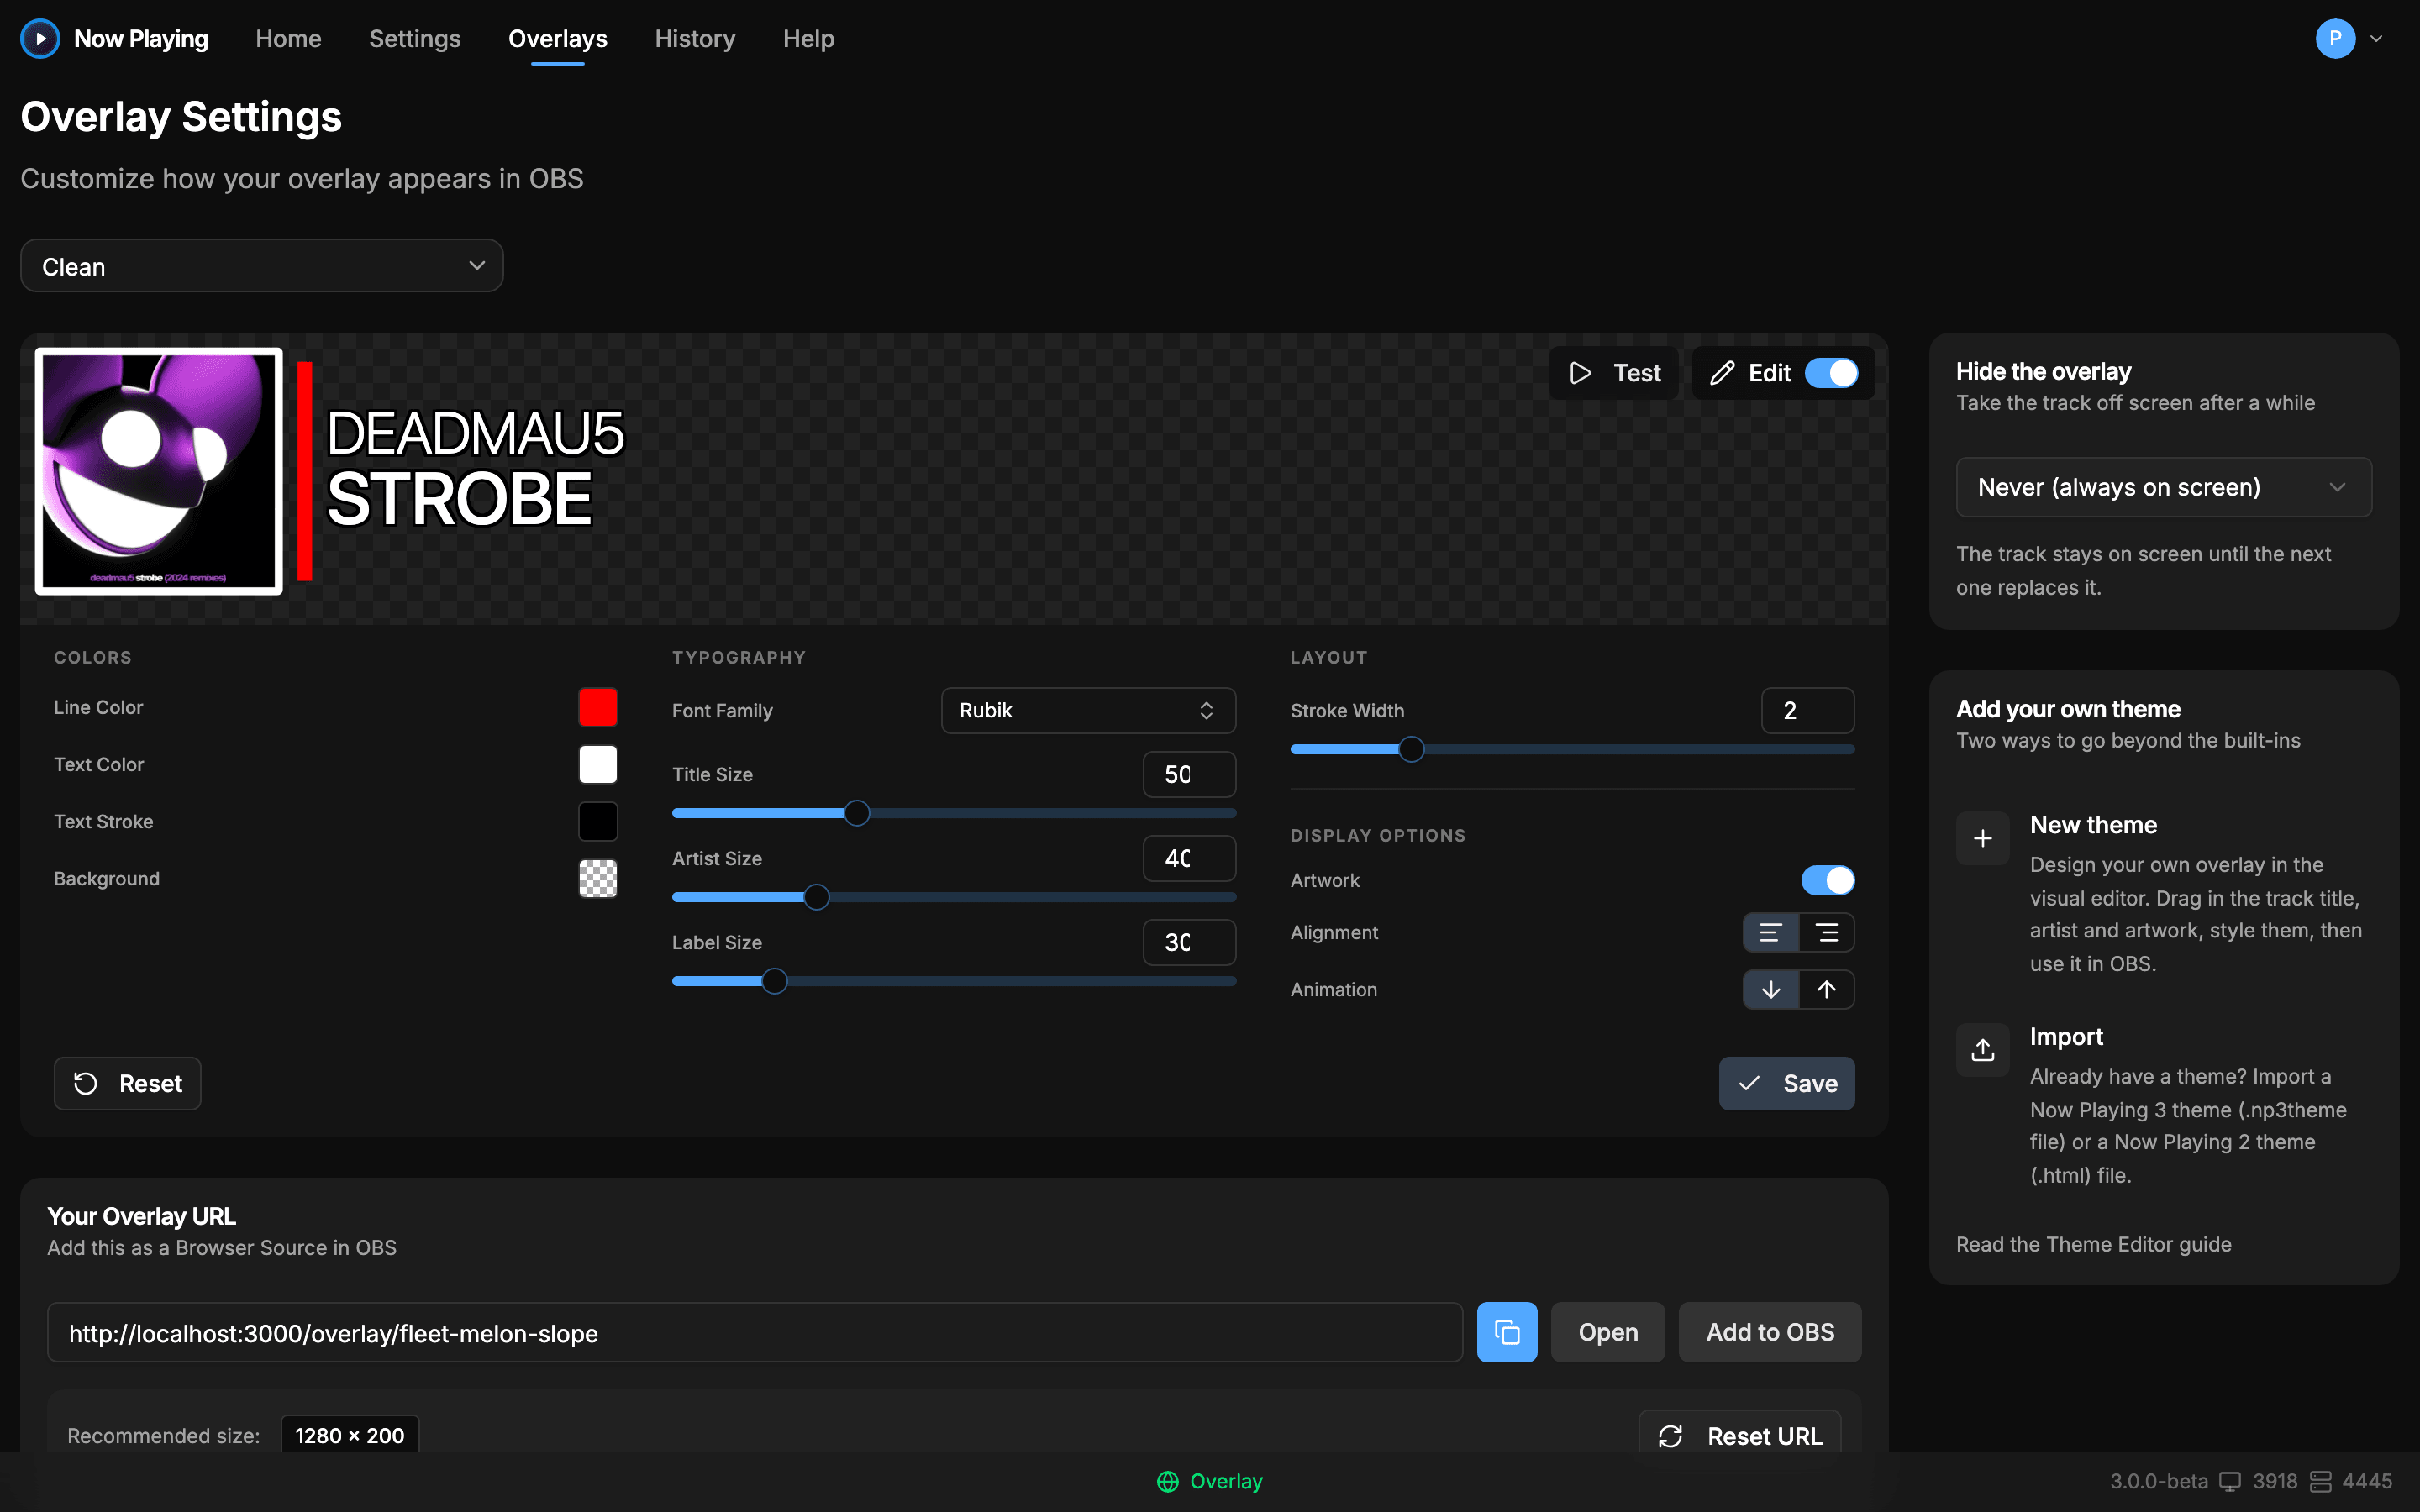Toggle the Edit mode switch

(x=1831, y=373)
